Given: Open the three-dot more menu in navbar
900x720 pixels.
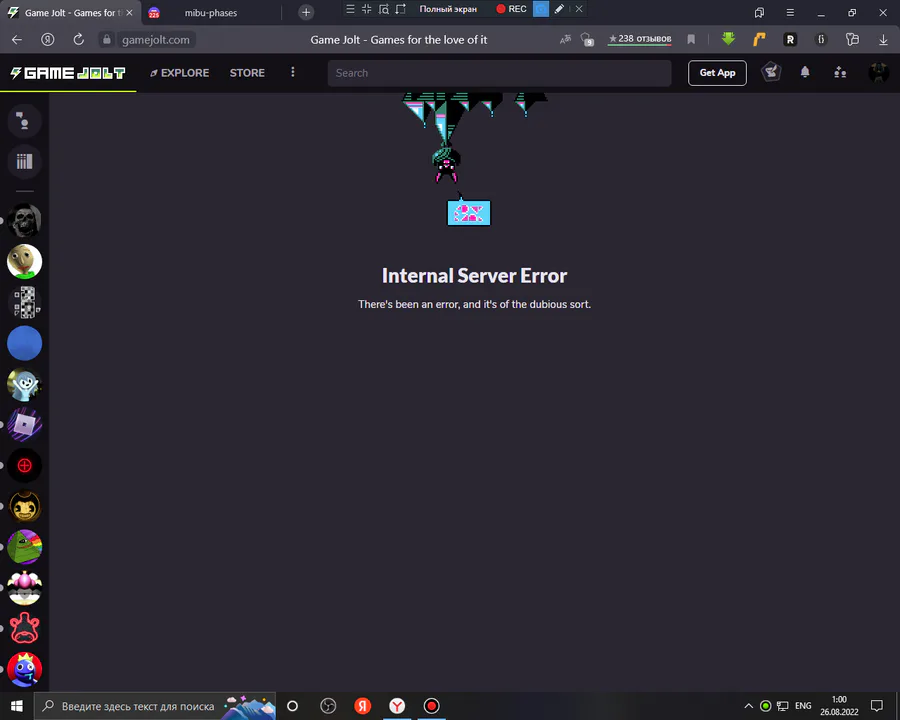Looking at the screenshot, I should (x=293, y=72).
